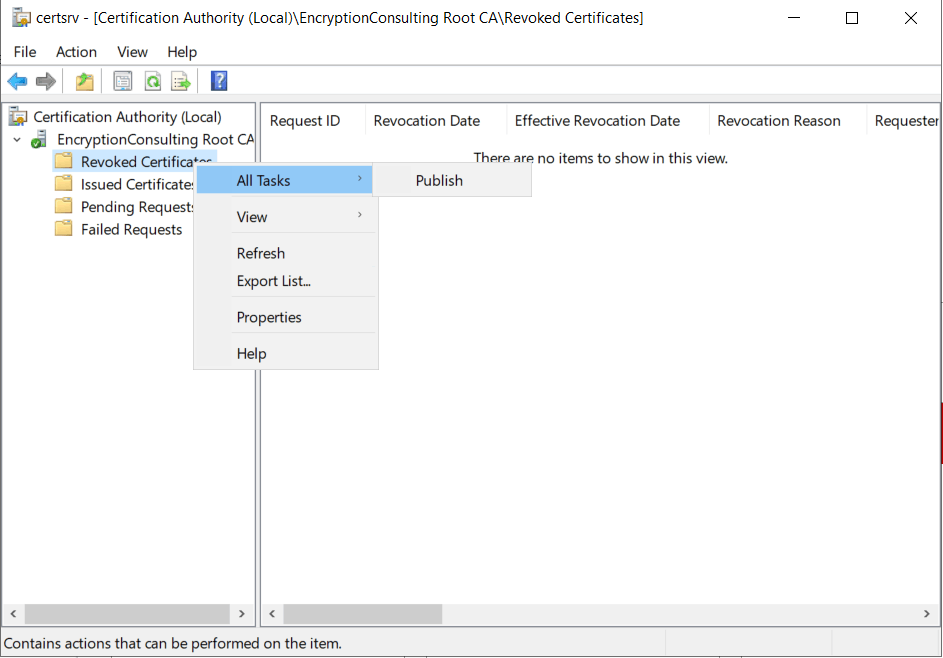The image size is (943, 658).
Task: Sort by Requester column header
Action: 903,121
